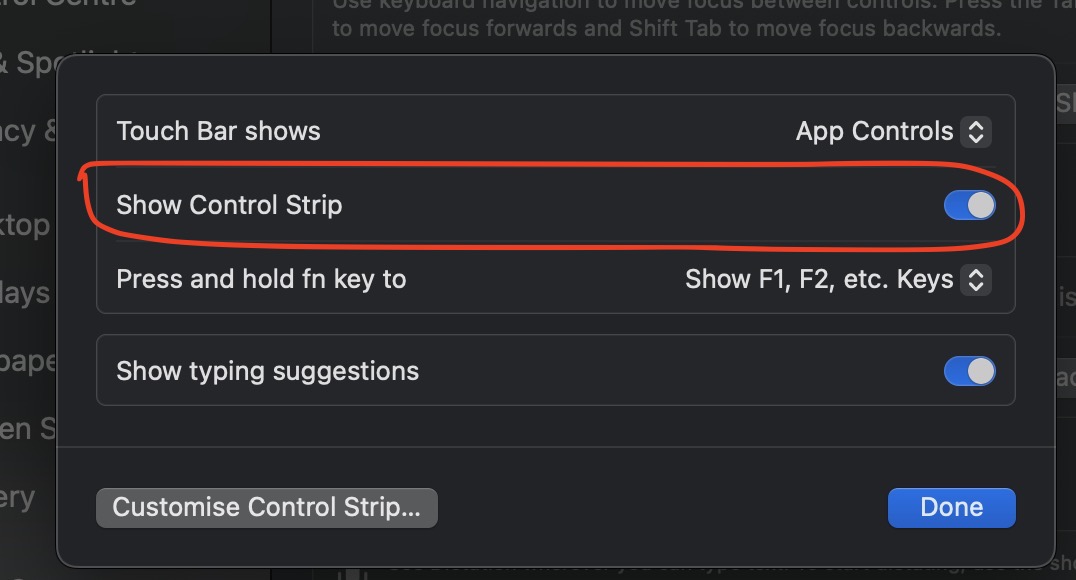1076x580 pixels.
Task: Confirm settings with the Done button
Action: [x=951, y=507]
